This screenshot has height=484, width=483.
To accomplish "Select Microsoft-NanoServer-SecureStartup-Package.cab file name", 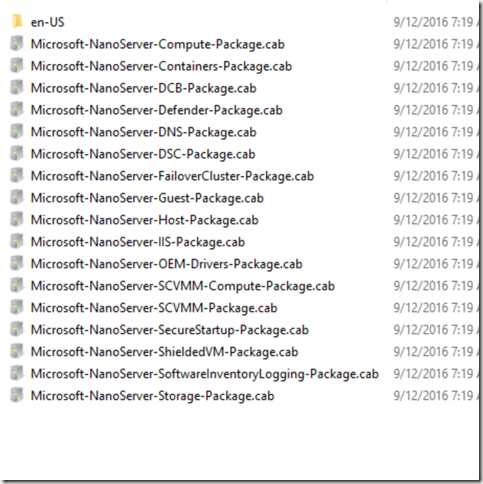I will click(x=170, y=330).
